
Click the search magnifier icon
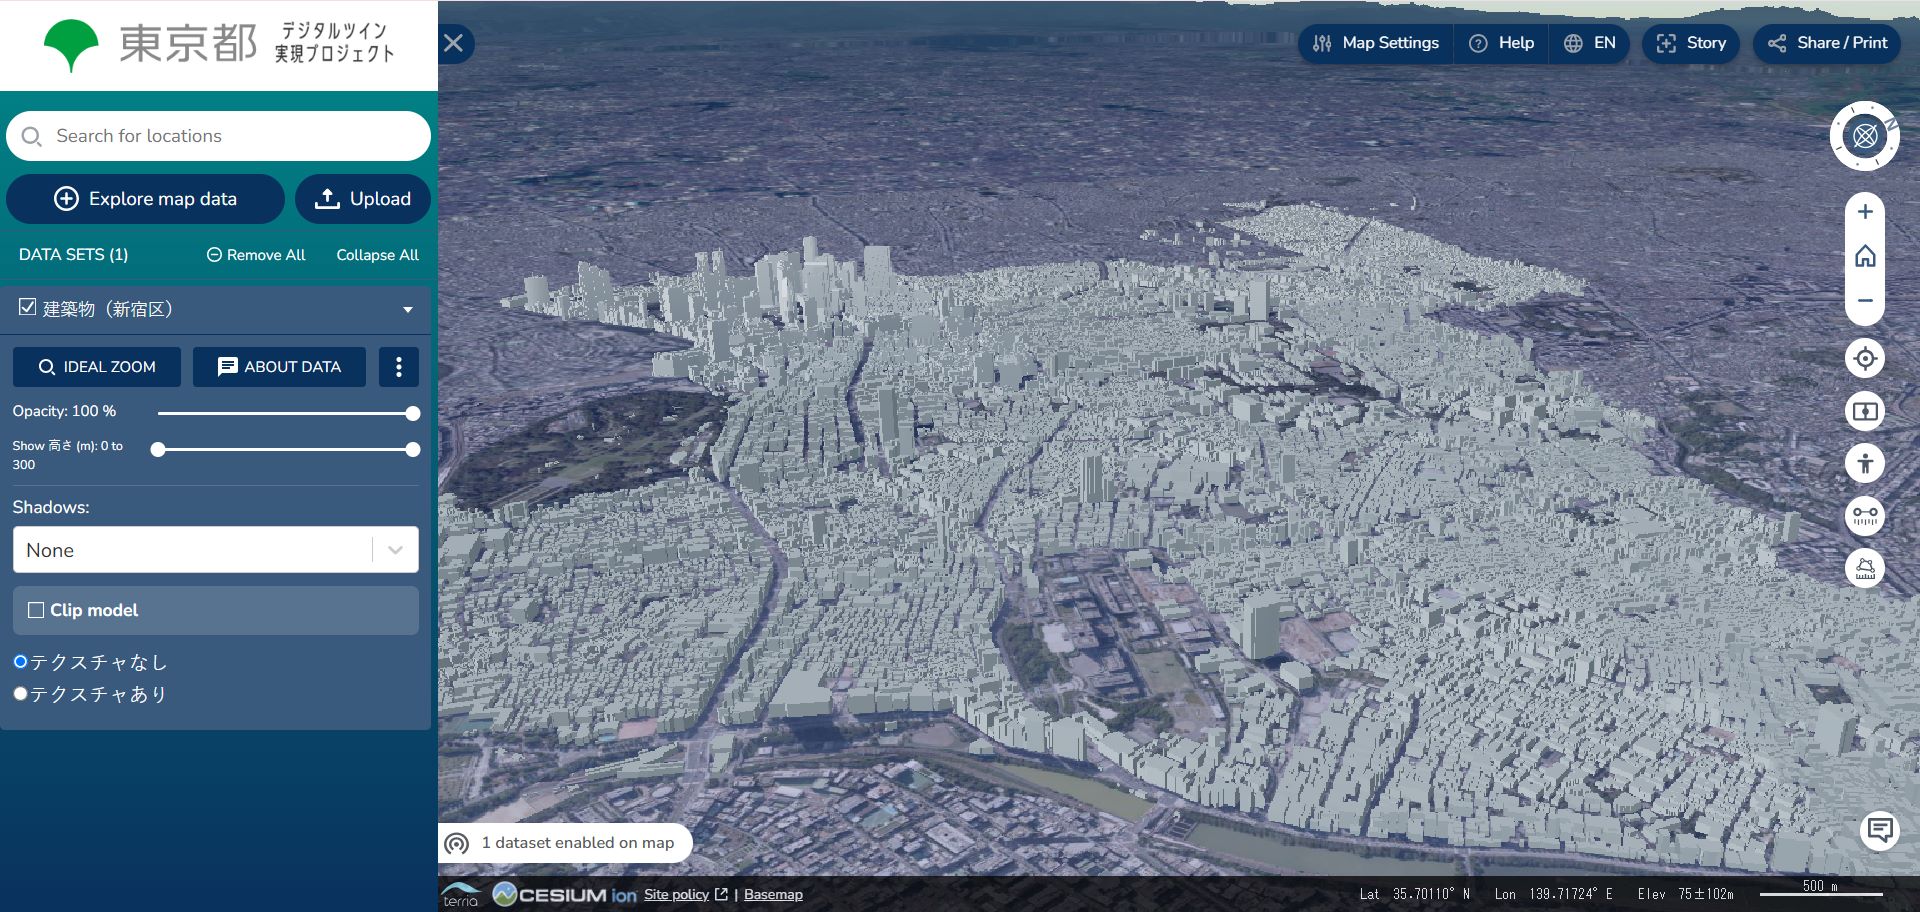[32, 136]
